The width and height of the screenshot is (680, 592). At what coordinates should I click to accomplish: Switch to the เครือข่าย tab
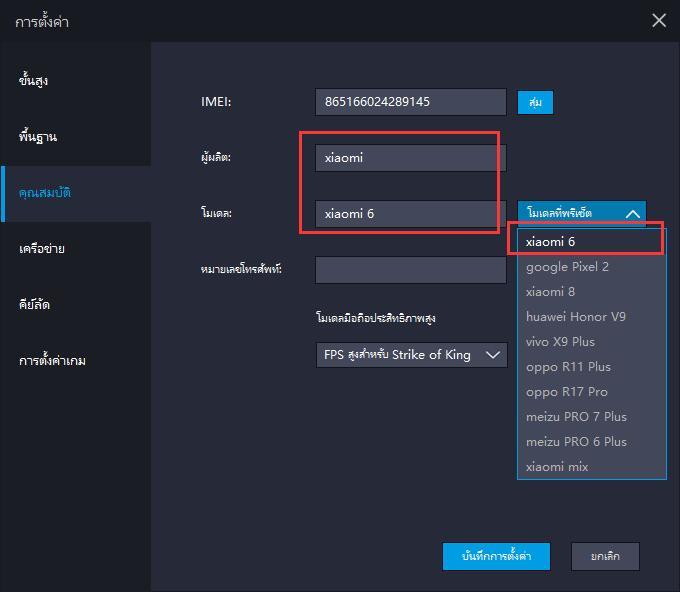coord(75,249)
